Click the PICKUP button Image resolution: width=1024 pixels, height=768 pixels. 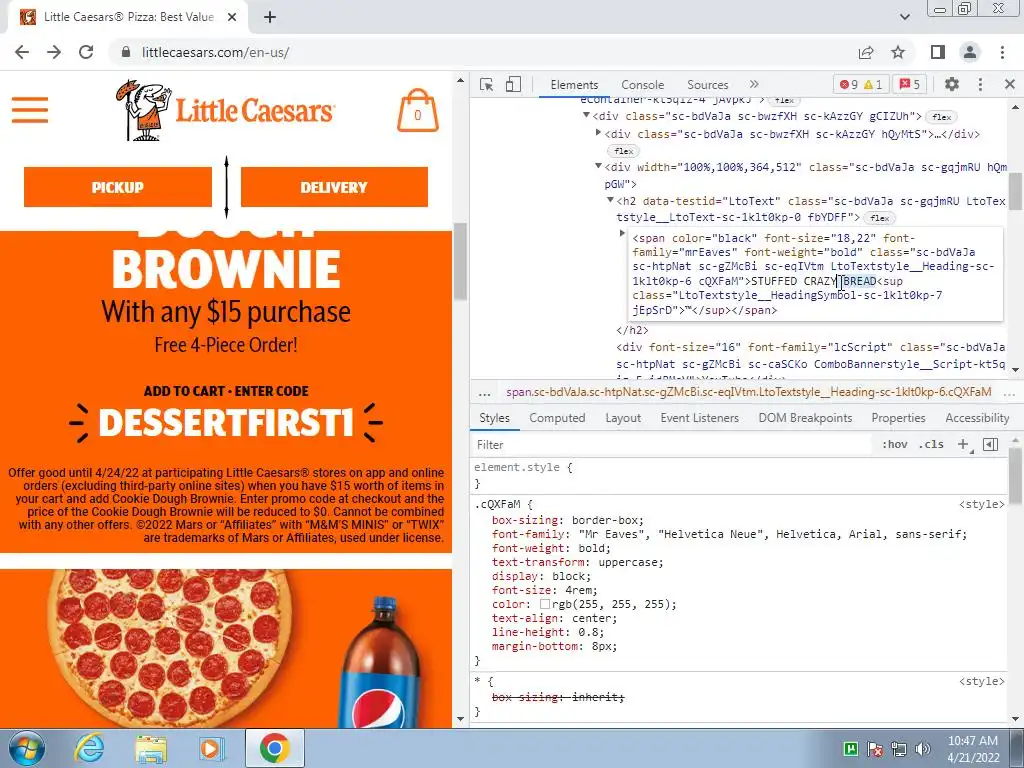(118, 187)
